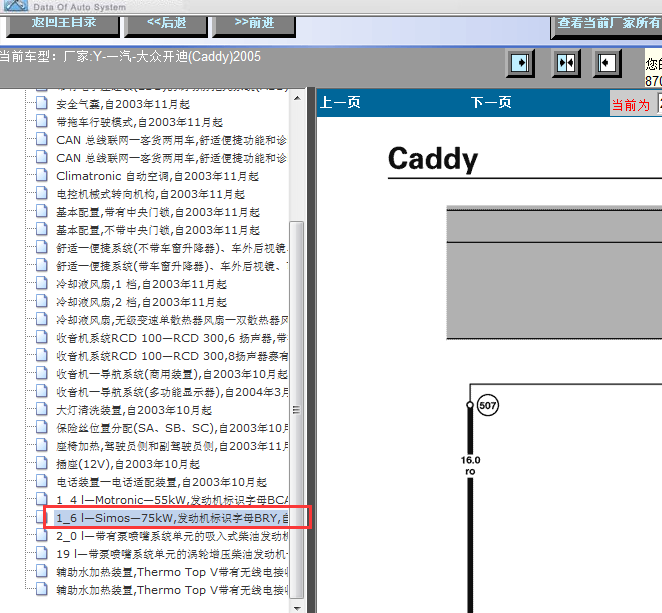662x613 pixels.
Task: Click the 16.0 ro wire label
Action: tap(470, 465)
